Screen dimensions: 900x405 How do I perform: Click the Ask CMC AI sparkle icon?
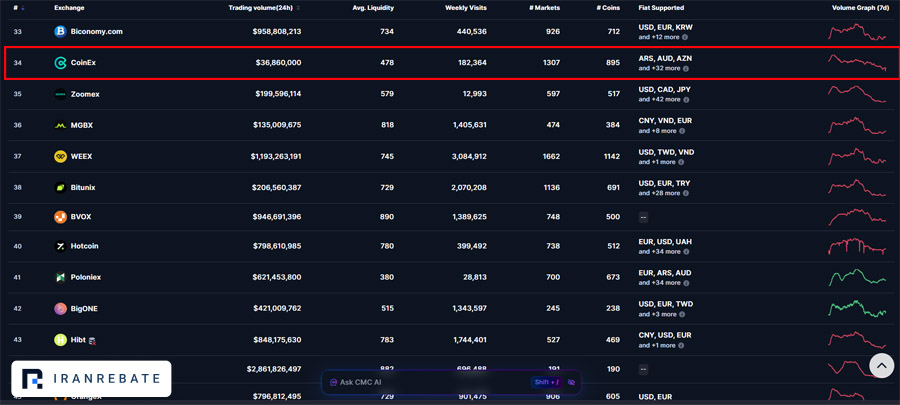333,382
